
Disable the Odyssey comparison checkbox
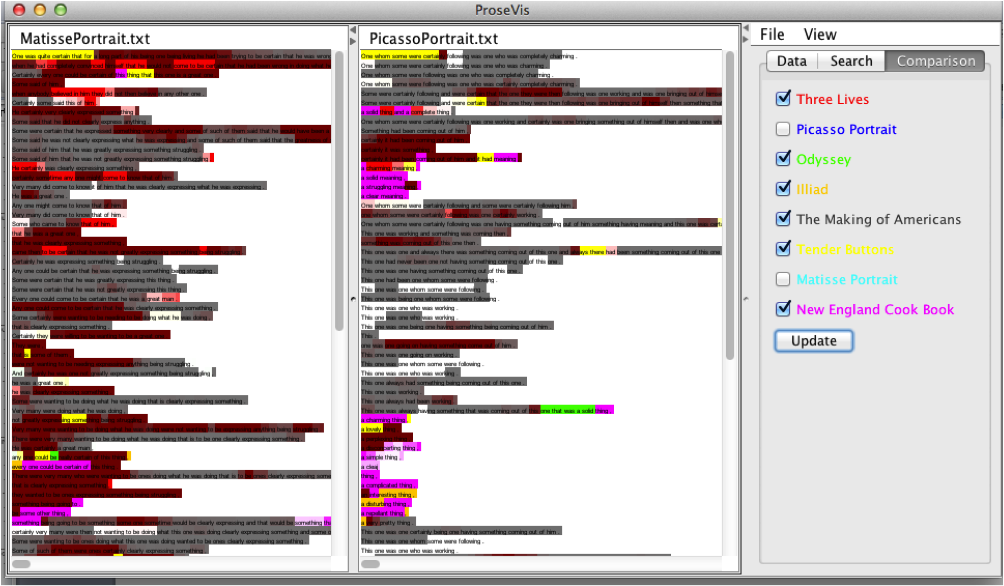tap(782, 159)
